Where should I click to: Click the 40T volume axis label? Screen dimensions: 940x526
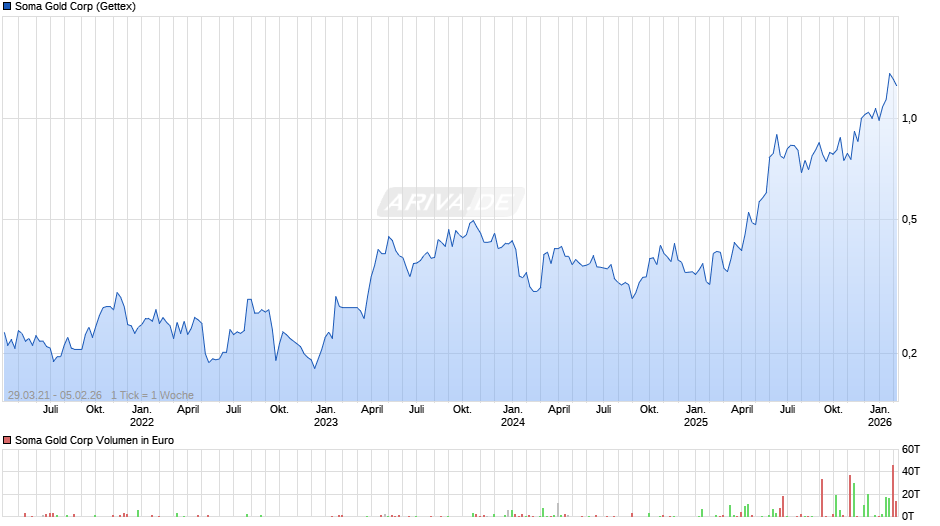(911, 471)
